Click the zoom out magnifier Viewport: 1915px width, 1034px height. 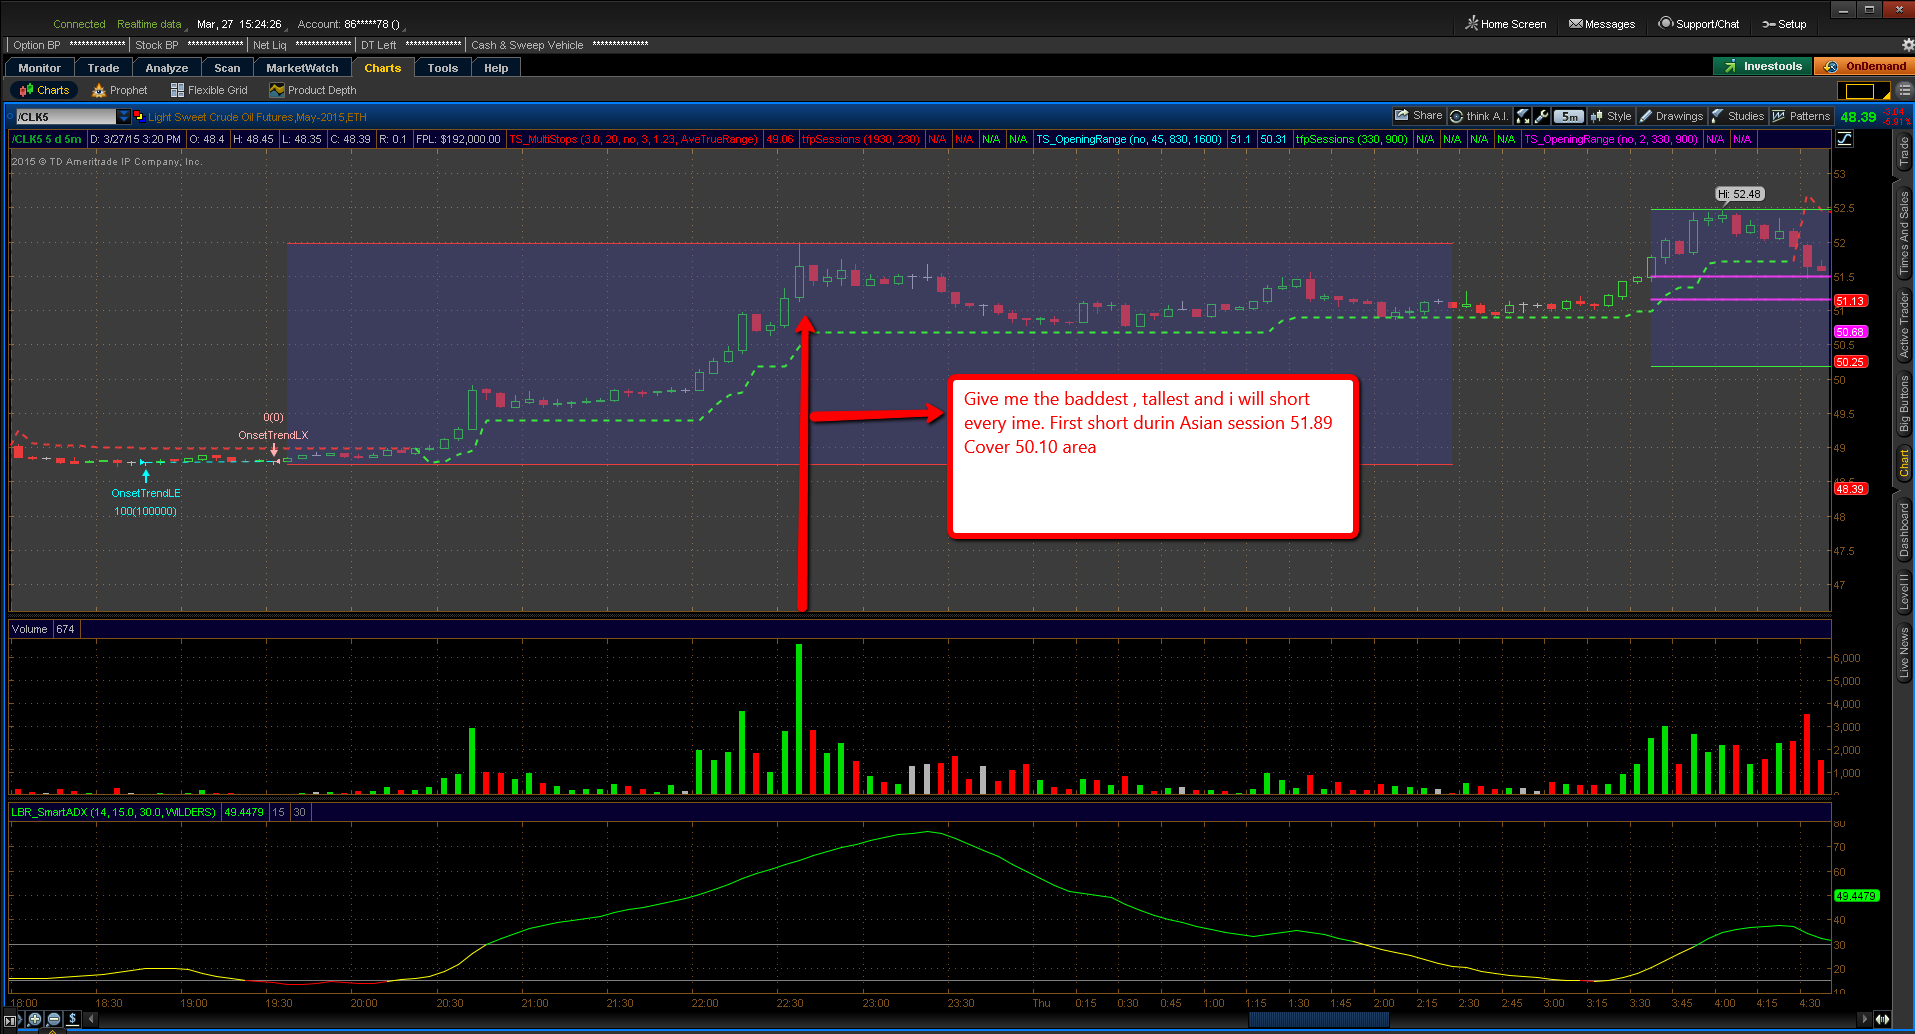coord(54,1019)
